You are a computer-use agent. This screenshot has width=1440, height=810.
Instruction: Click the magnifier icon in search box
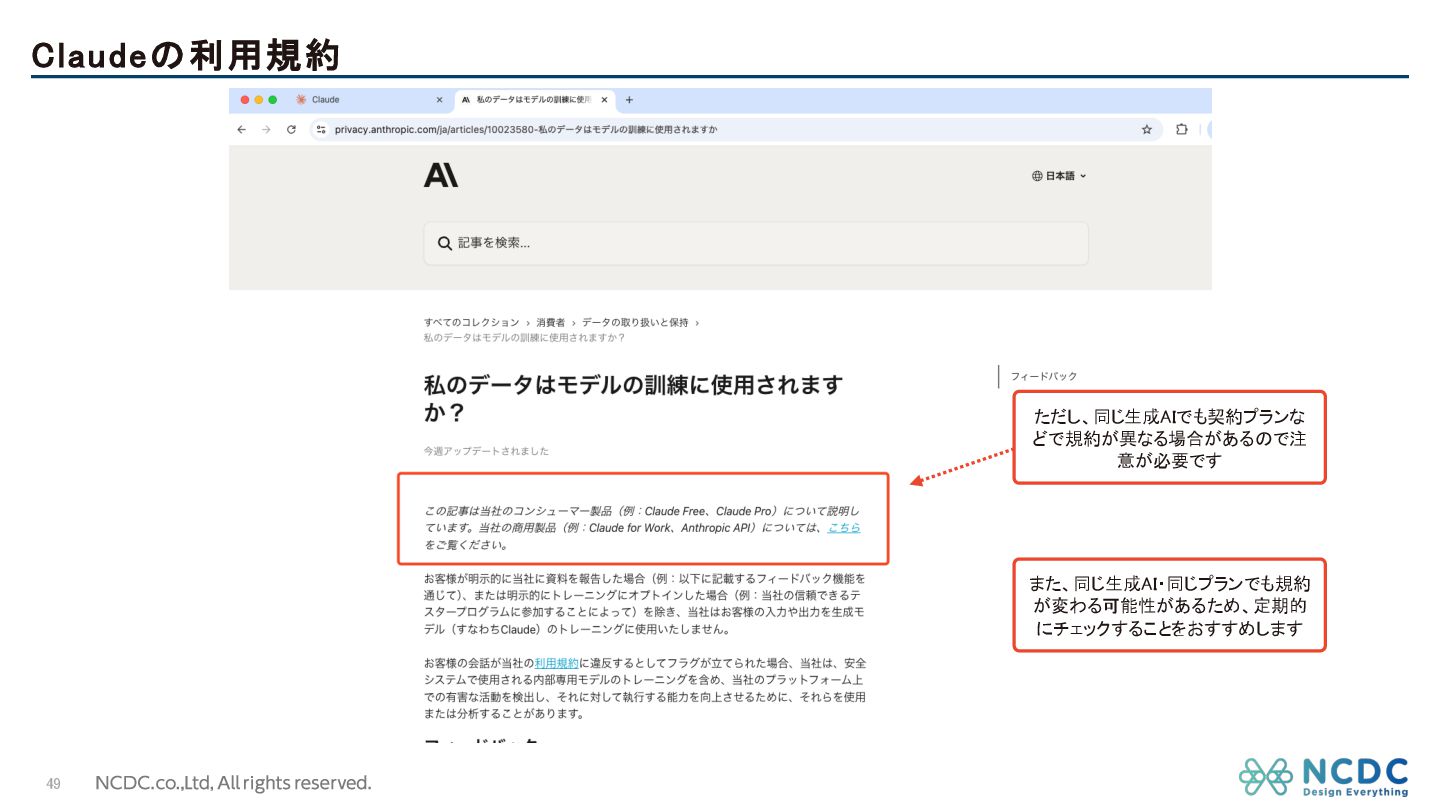coord(445,243)
